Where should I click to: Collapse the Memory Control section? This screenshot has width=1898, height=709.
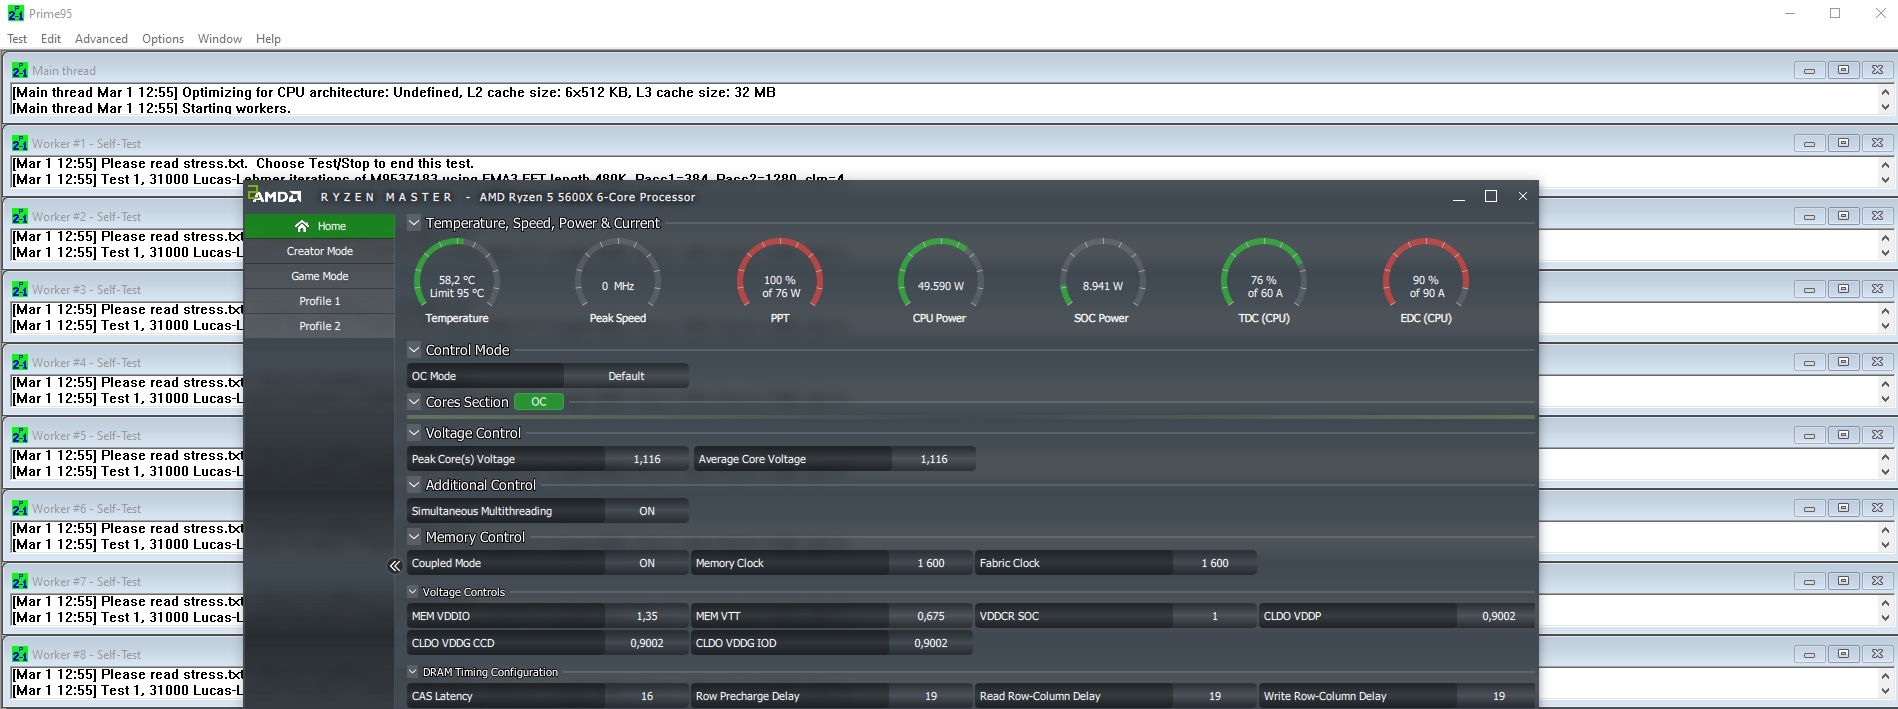(414, 537)
